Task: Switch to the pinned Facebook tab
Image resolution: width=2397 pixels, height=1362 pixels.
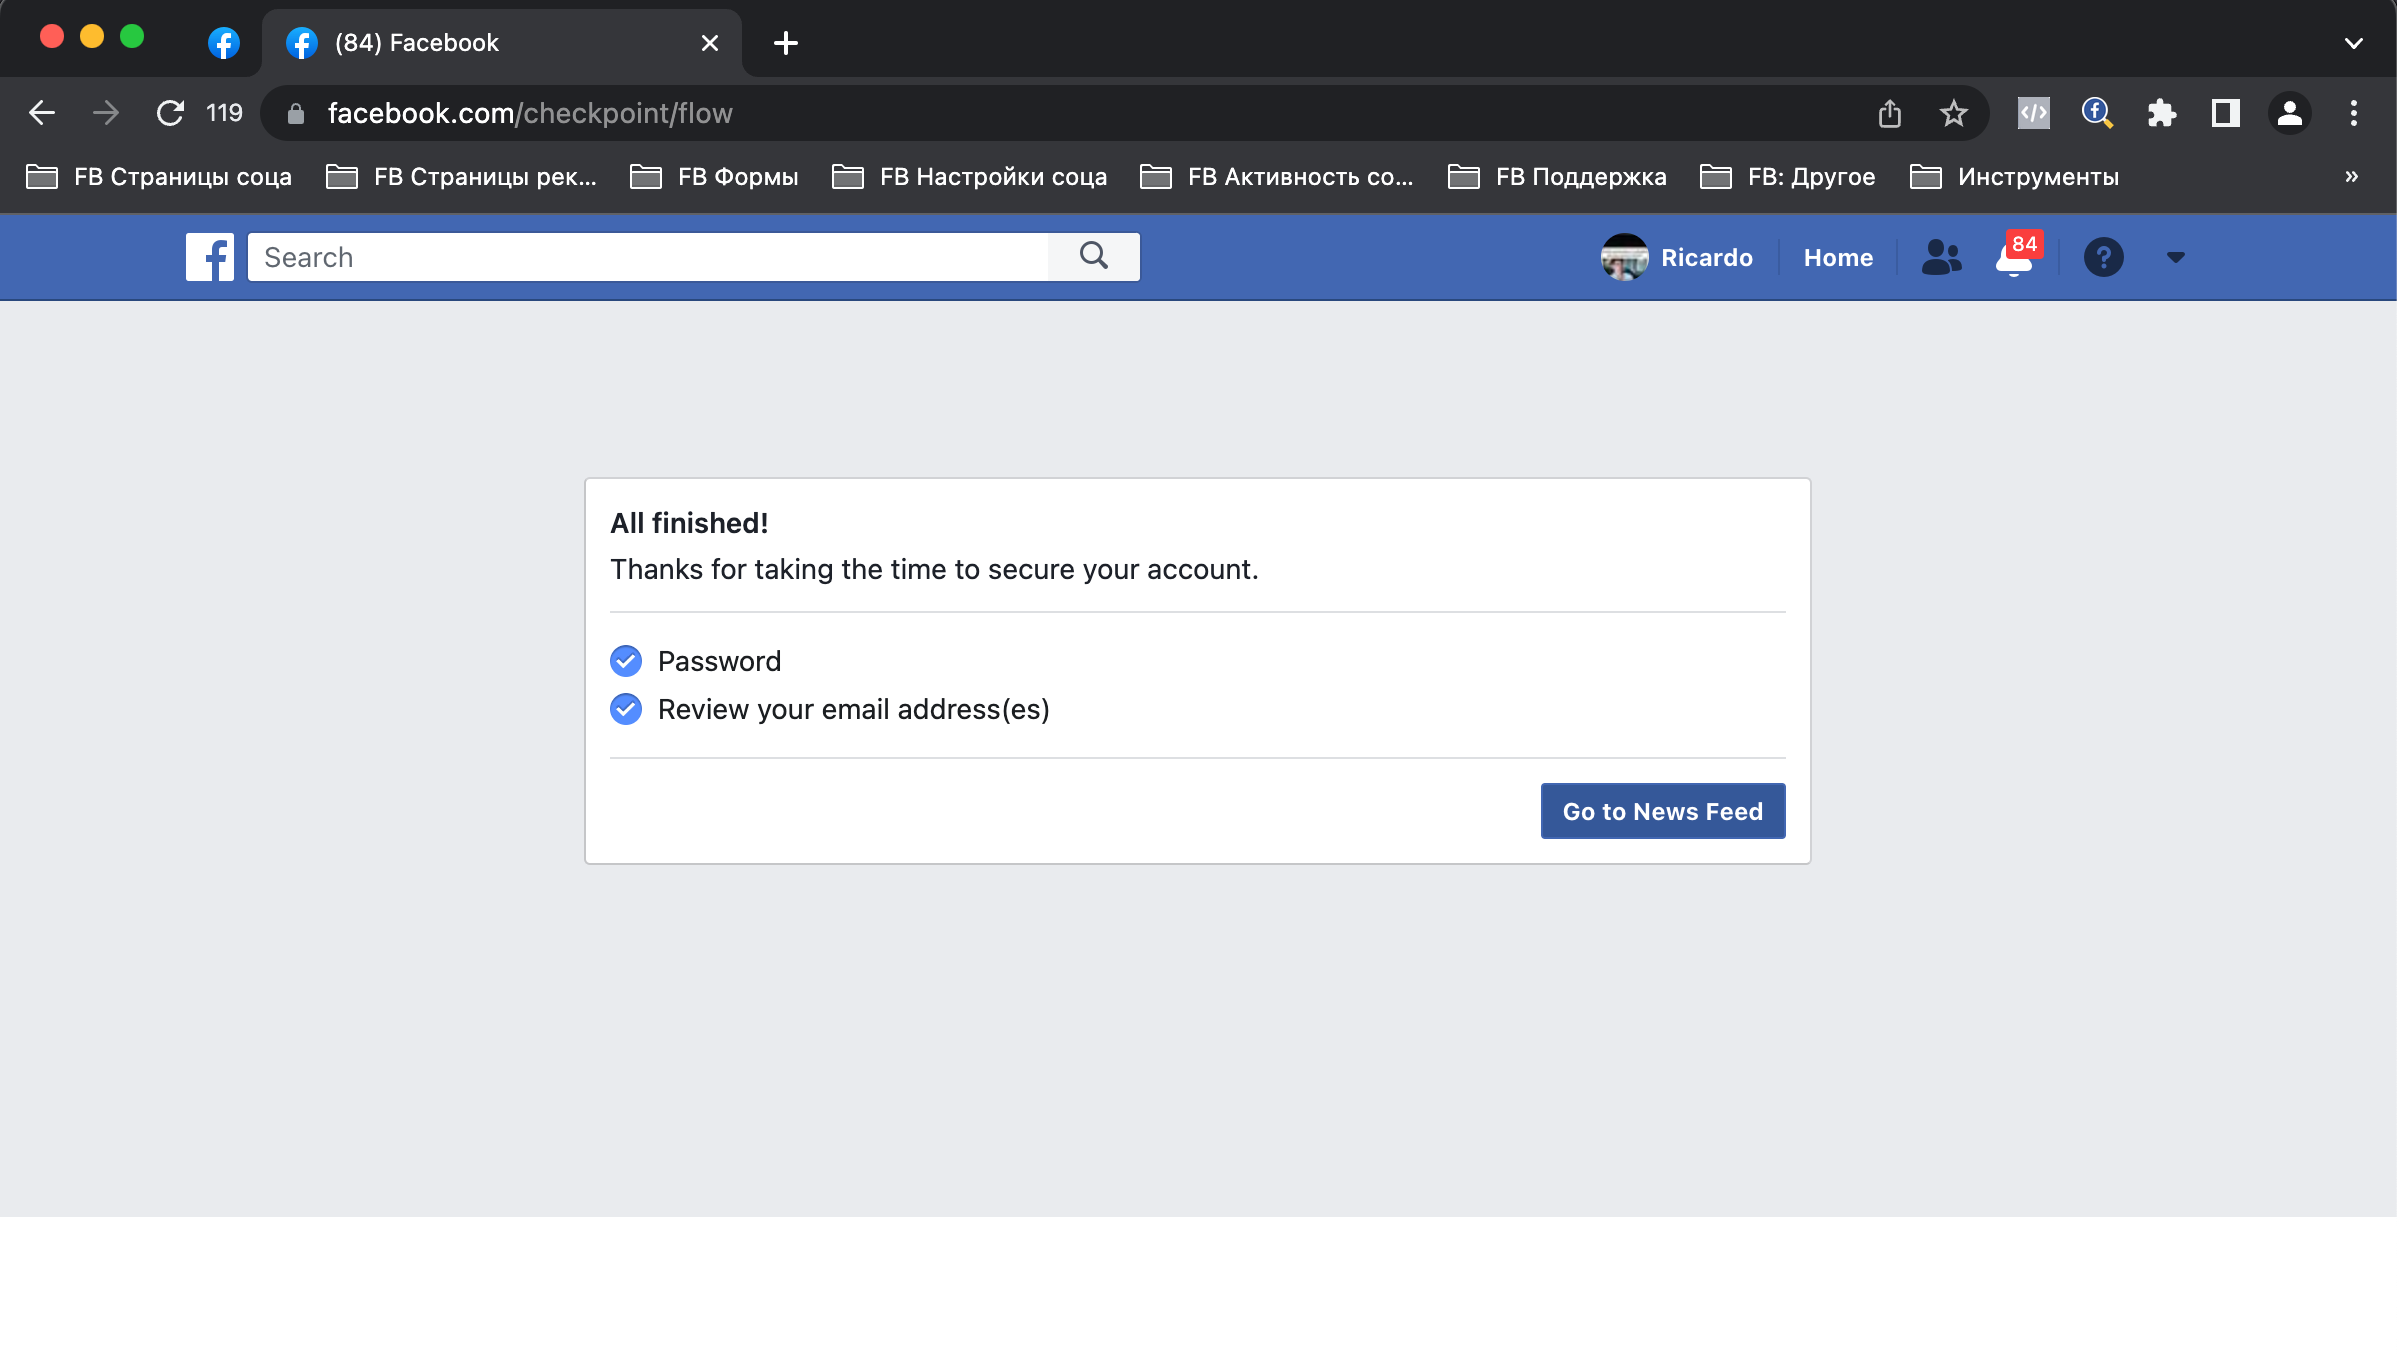Action: pyautogui.click(x=223, y=43)
